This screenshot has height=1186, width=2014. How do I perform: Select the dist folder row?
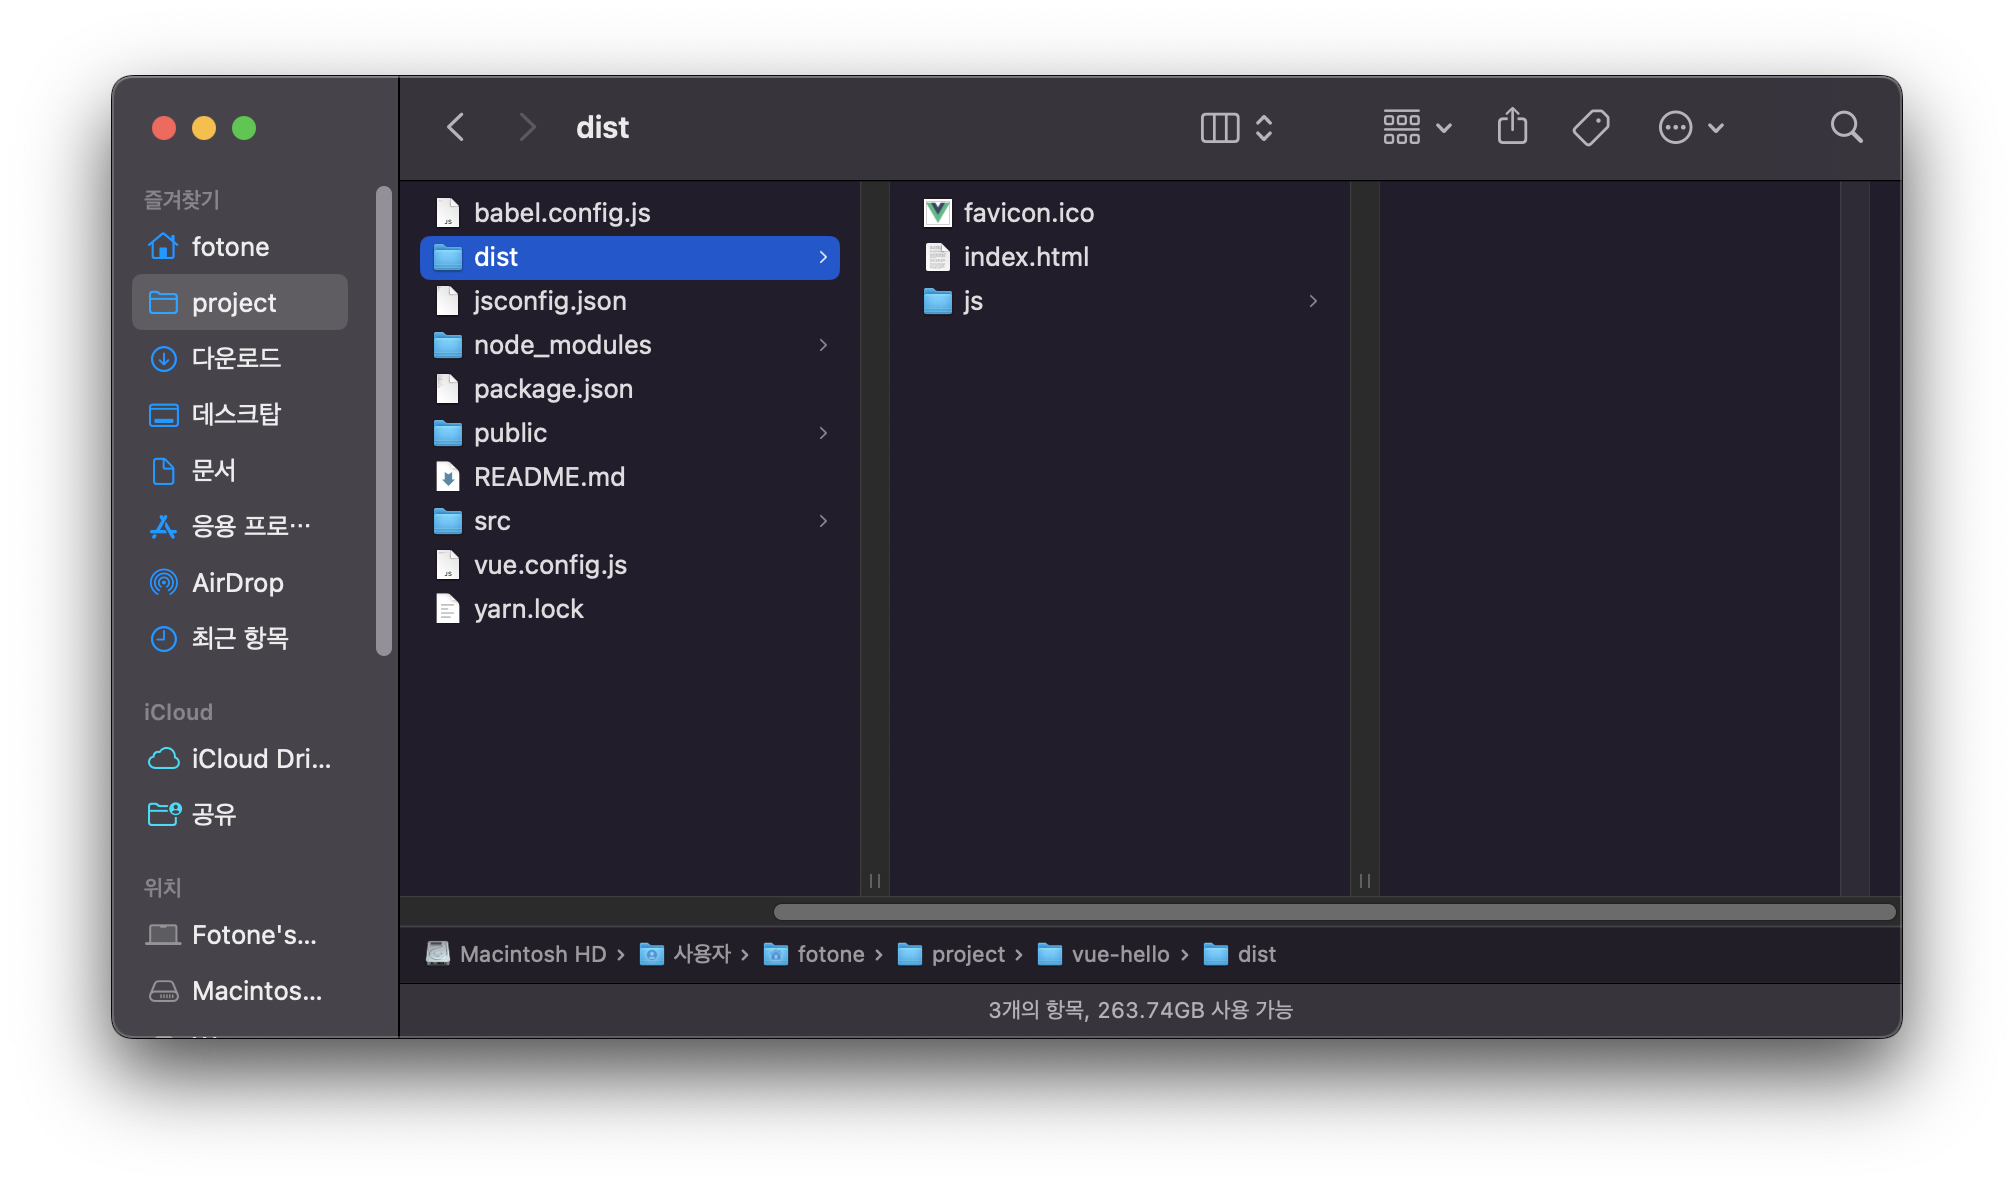pos(630,257)
